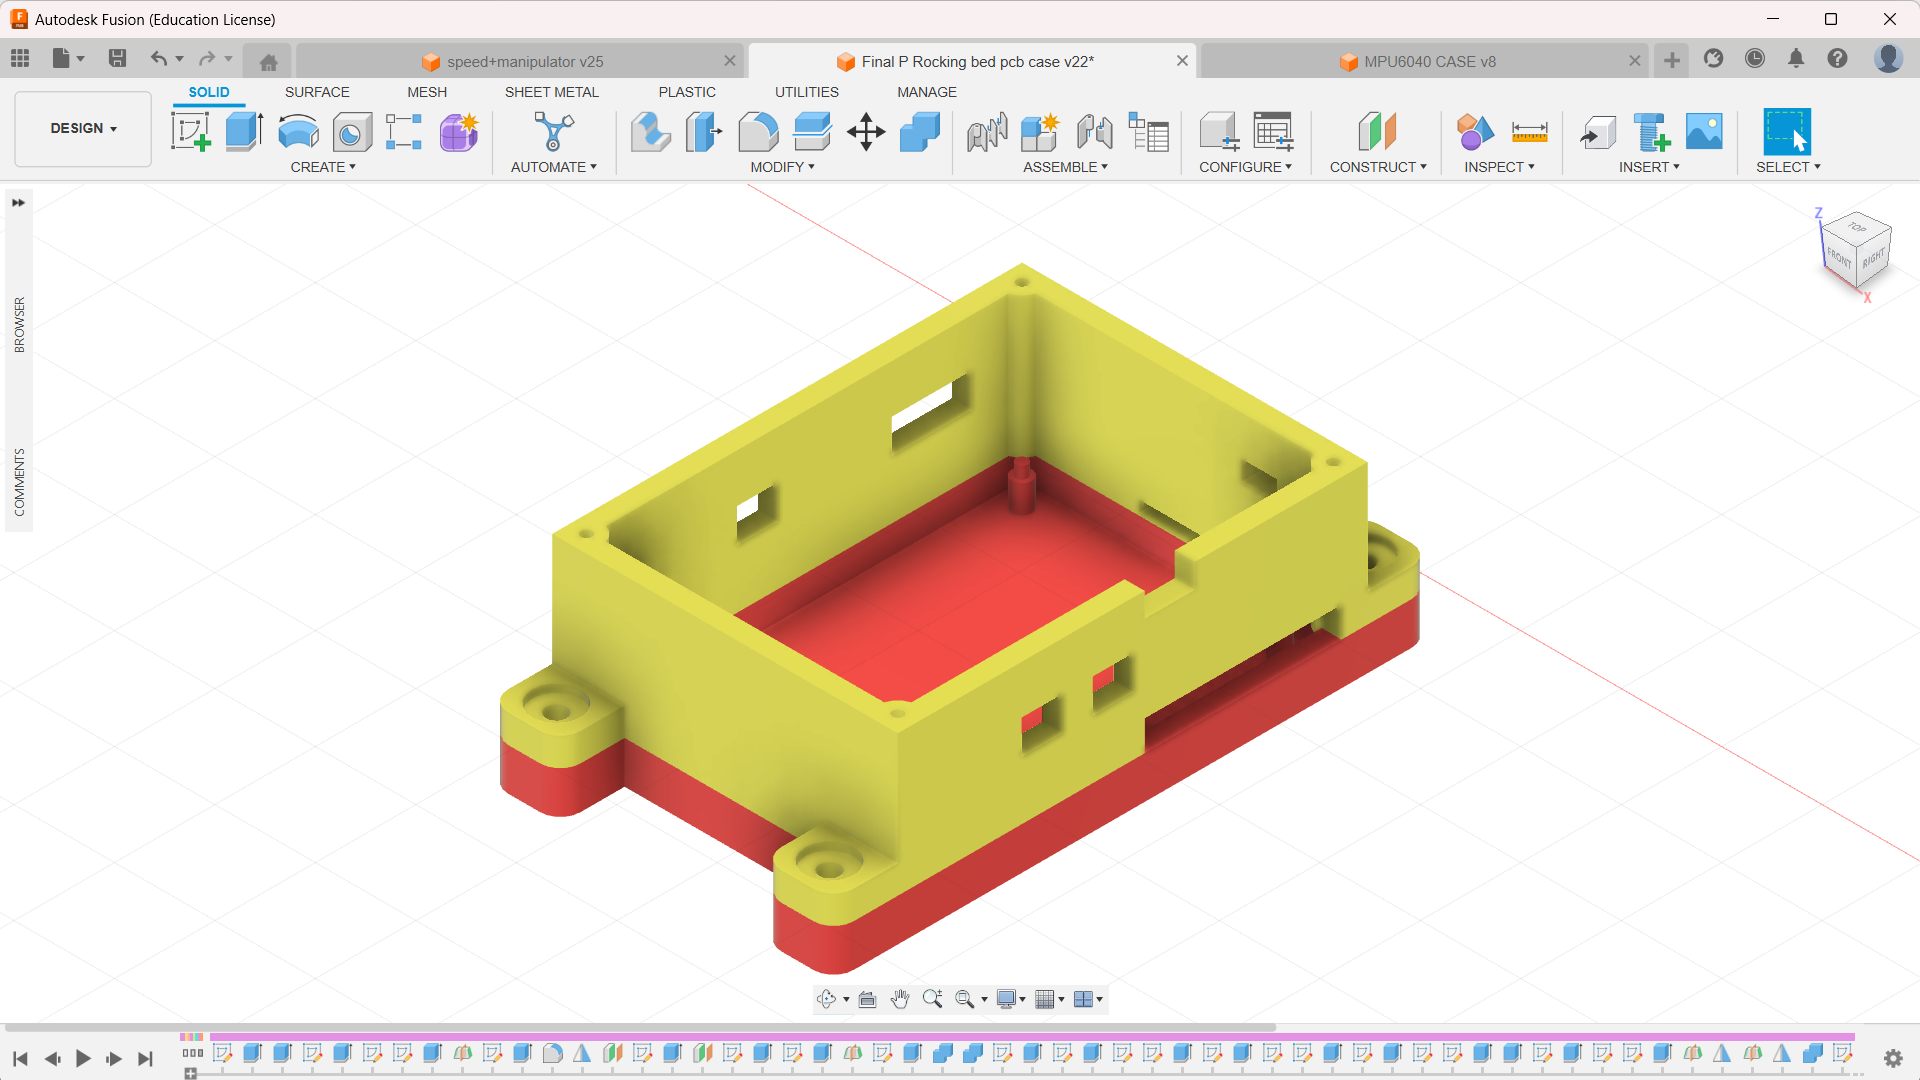Screen dimensions: 1920x1080
Task: Click the Fillet tool icon
Action: pos(758,132)
